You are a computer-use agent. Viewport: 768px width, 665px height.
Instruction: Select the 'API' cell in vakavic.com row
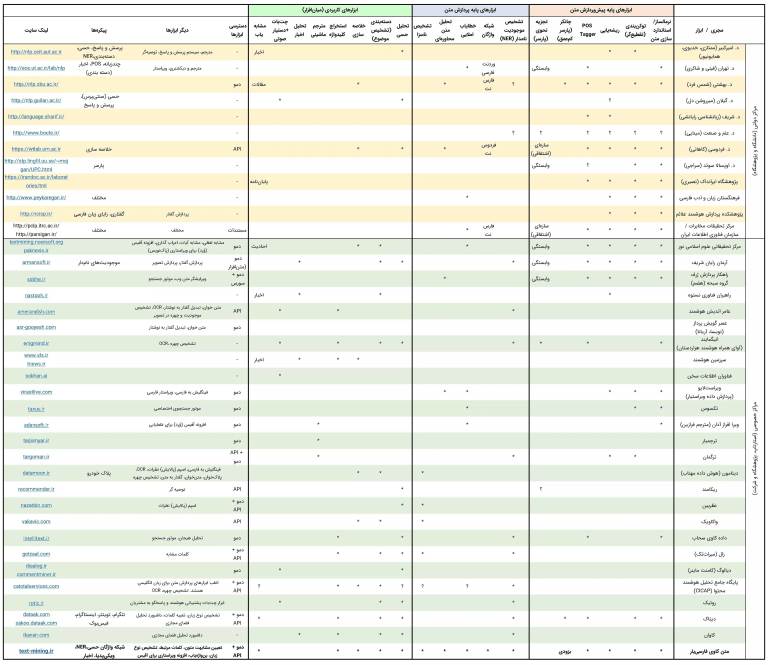coord(237,522)
